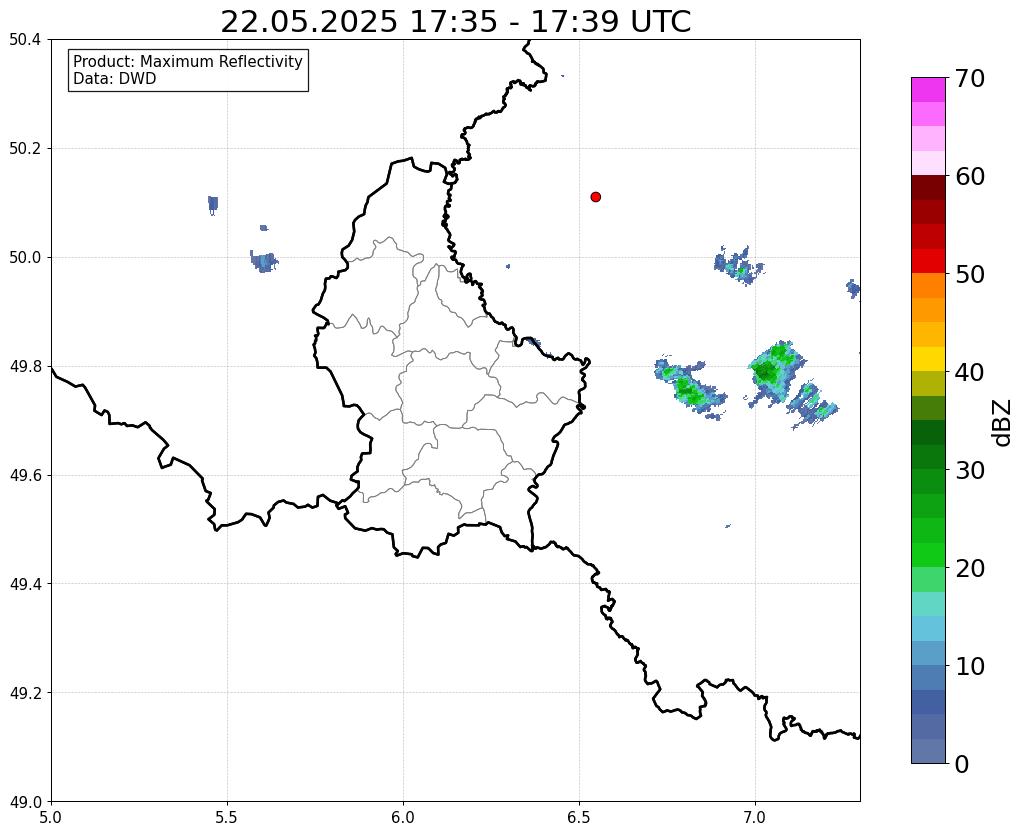Click the longitude 5.0 axis label
This screenshot has width=1023, height=834.
[x=51, y=817]
